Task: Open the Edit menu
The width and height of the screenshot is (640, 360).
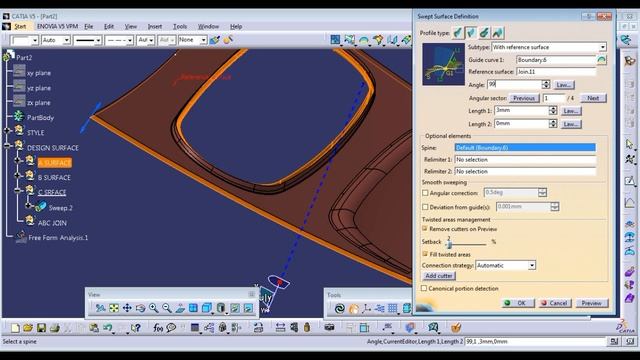Action: tap(109, 27)
